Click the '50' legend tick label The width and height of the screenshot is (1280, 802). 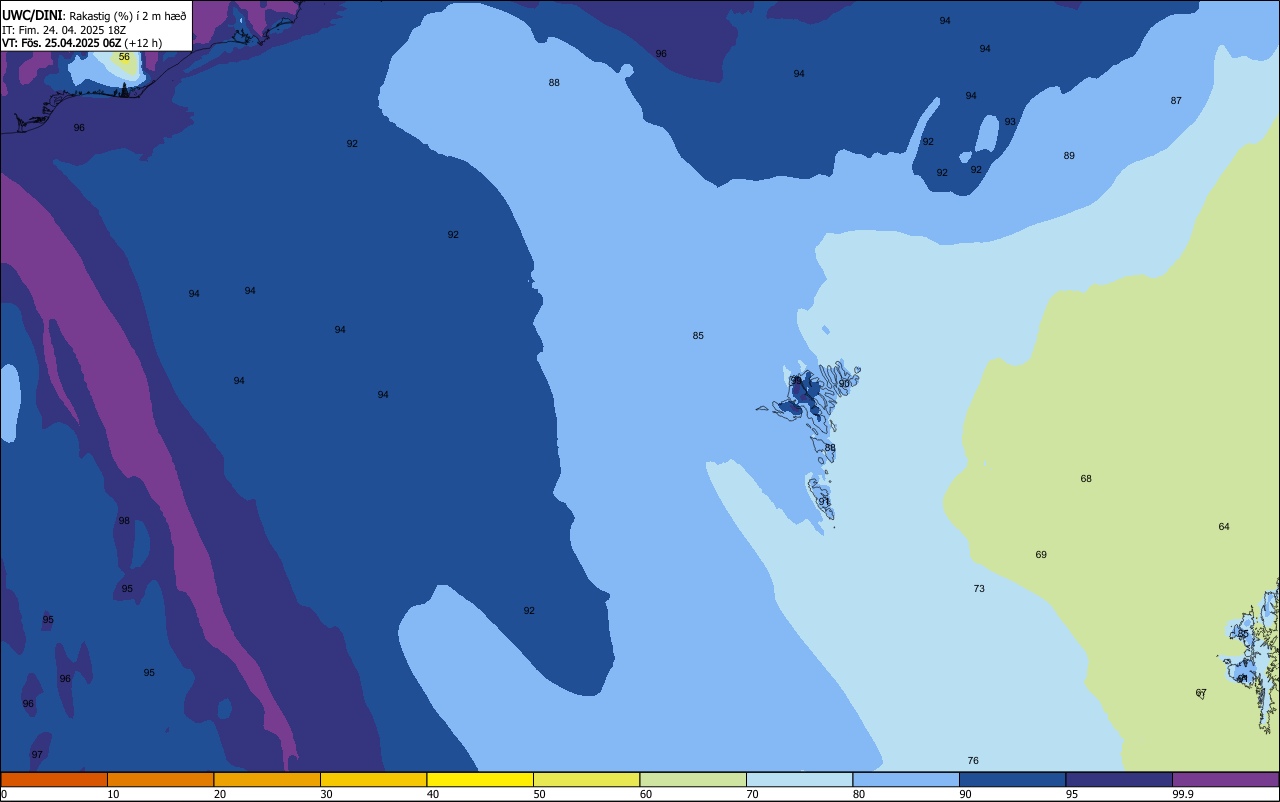coord(539,794)
